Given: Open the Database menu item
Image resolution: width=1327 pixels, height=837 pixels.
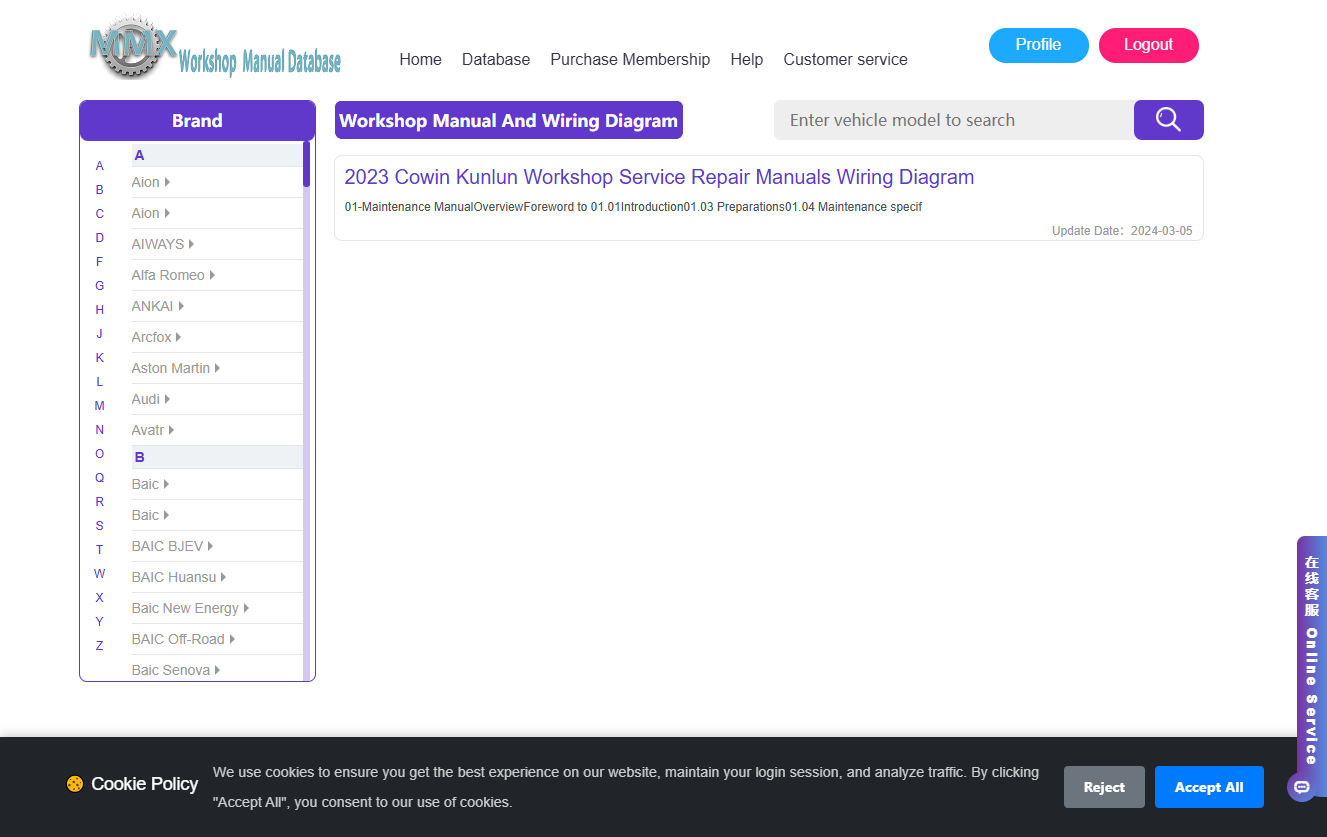Looking at the screenshot, I should pos(496,60).
